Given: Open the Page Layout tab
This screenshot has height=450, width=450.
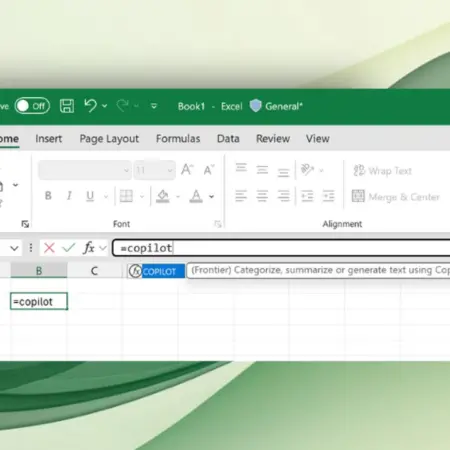Looking at the screenshot, I should coord(109,139).
